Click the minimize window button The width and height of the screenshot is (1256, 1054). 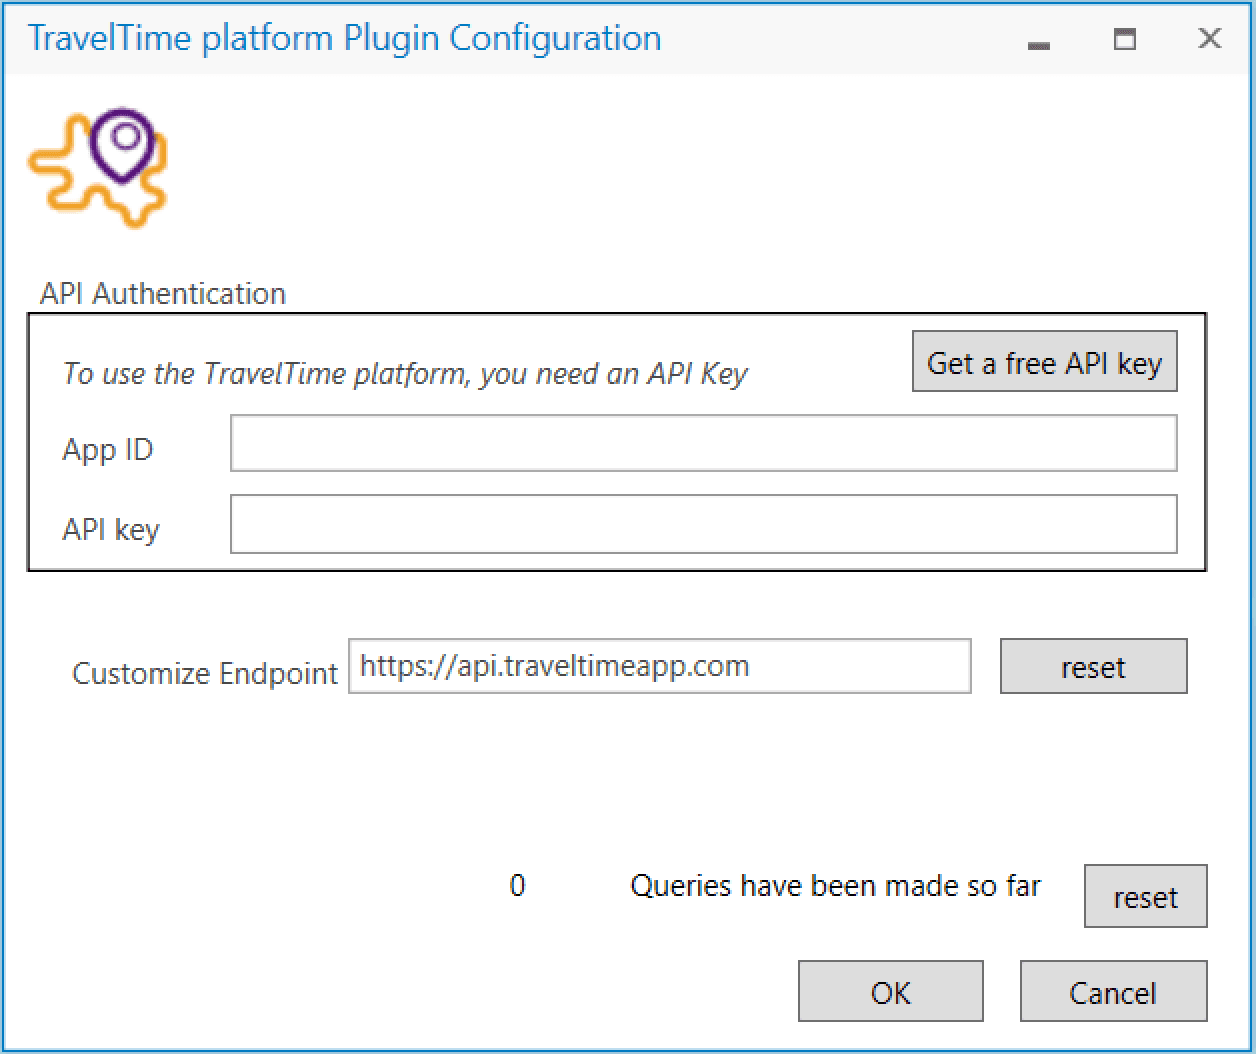click(x=1040, y=44)
